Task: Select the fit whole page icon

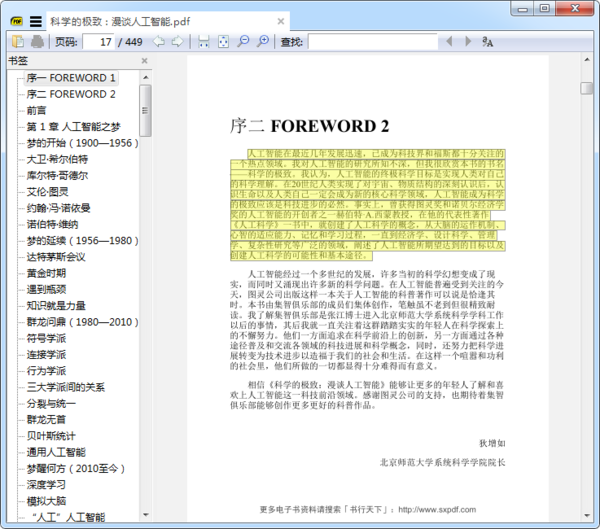Action: pyautogui.click(x=223, y=41)
